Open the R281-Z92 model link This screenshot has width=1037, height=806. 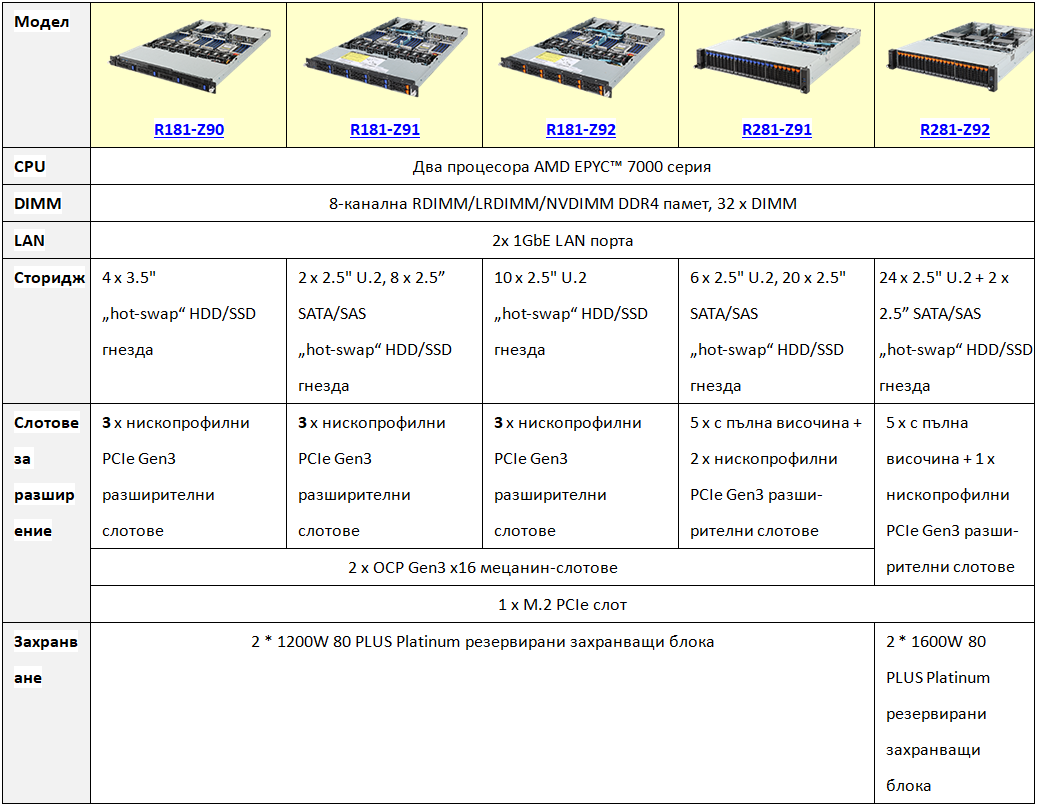pos(955,130)
